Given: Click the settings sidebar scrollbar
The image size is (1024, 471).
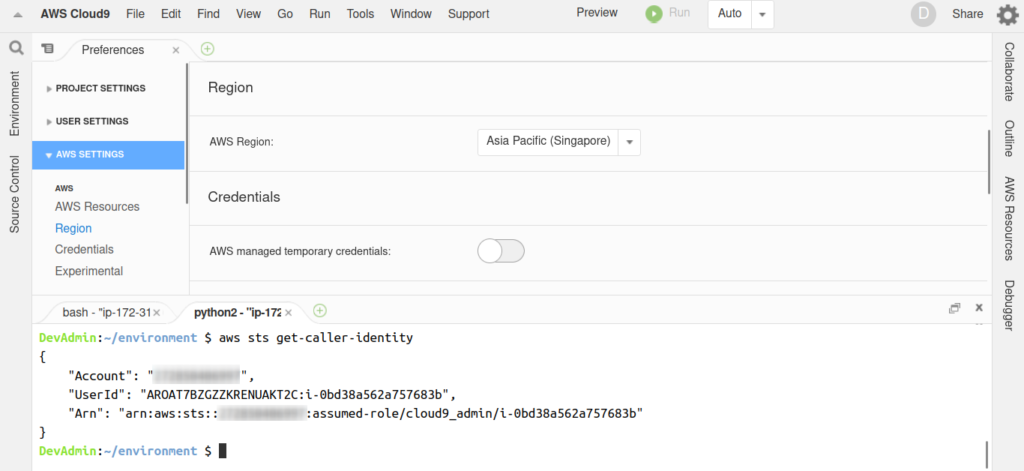Looking at the screenshot, I should 186,133.
